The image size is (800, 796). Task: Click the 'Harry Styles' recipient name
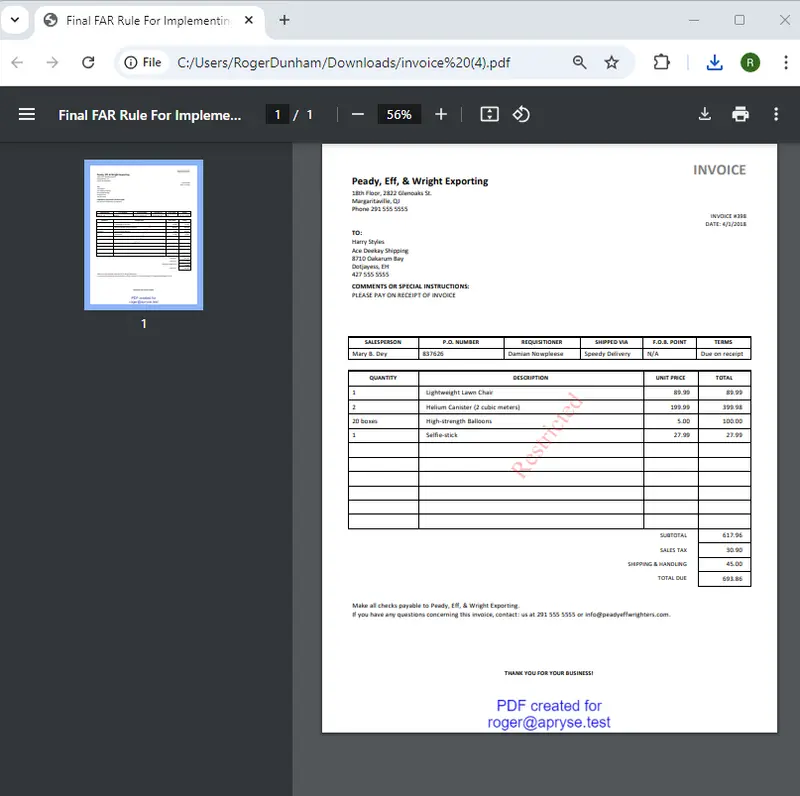pyautogui.click(x=368, y=242)
